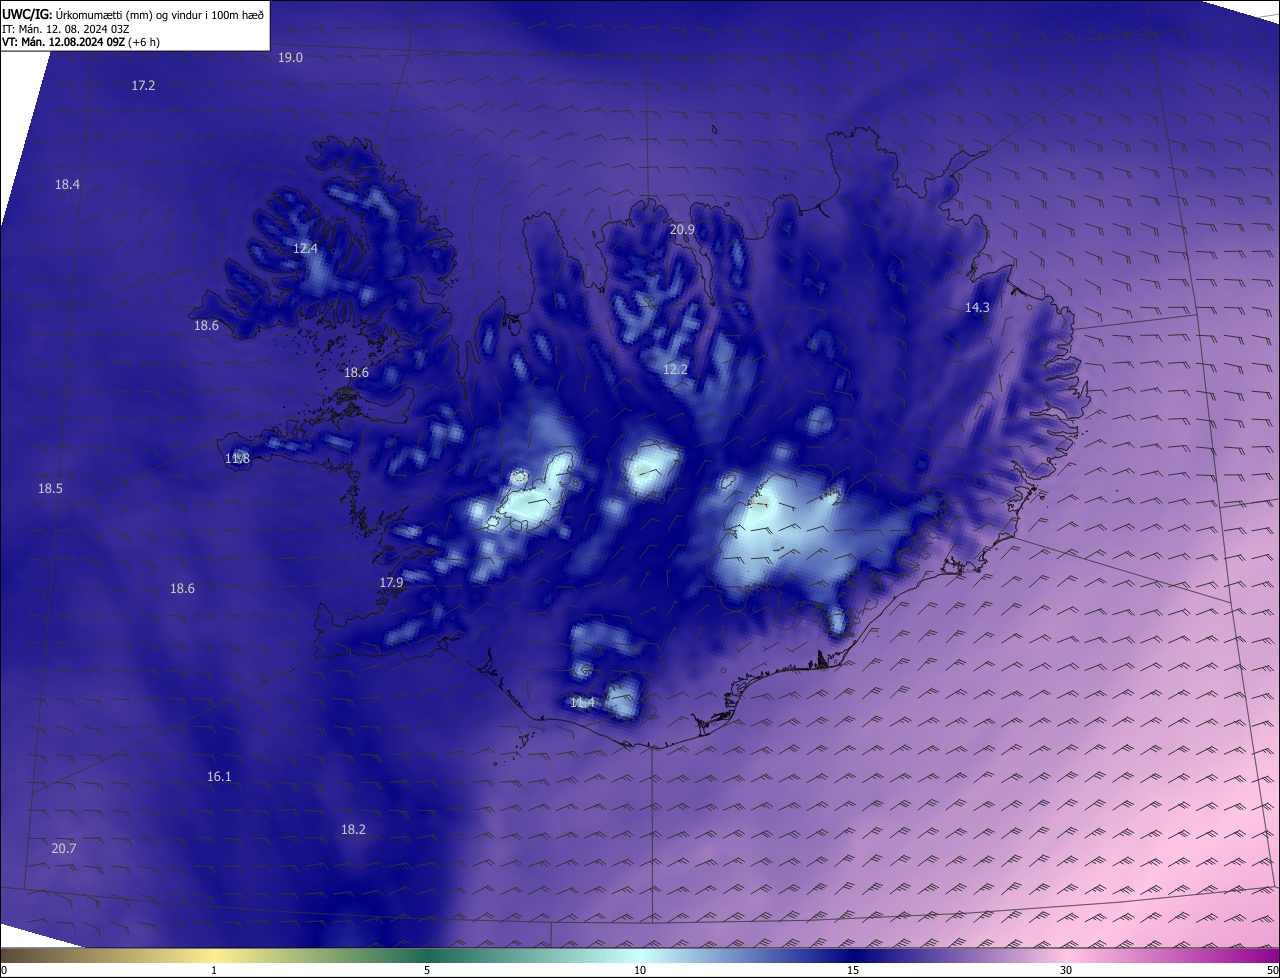Image resolution: width=1280 pixels, height=978 pixels.
Task: Click the 12.4 value over the Westfjords
Action: tap(305, 249)
